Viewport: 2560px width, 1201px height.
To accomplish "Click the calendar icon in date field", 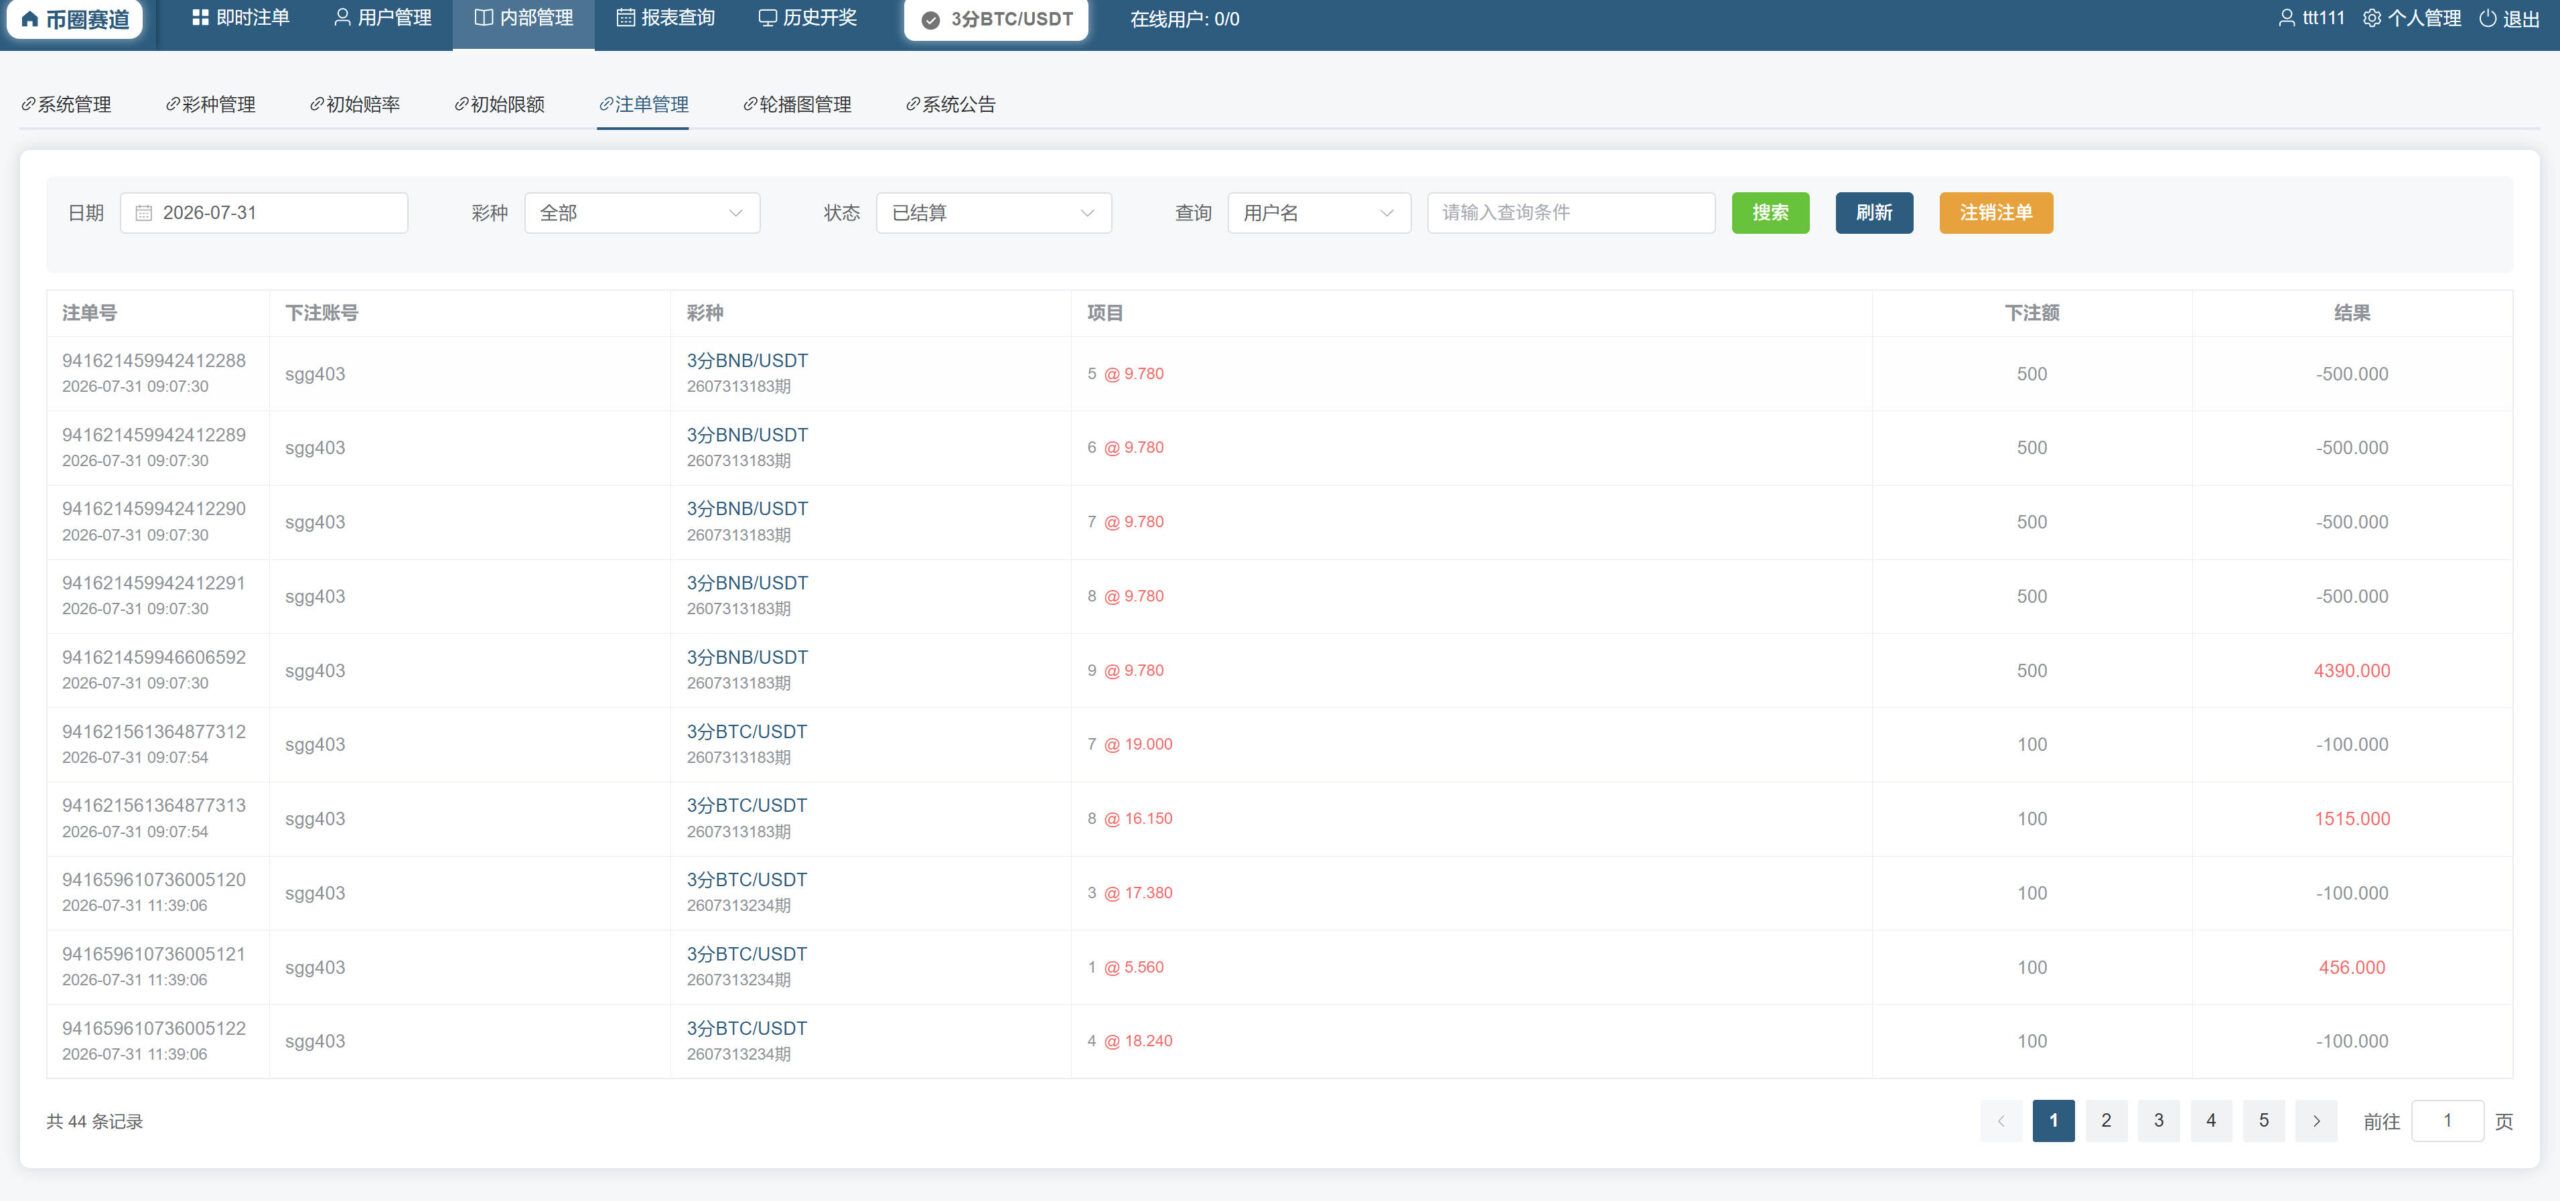I will coord(143,213).
